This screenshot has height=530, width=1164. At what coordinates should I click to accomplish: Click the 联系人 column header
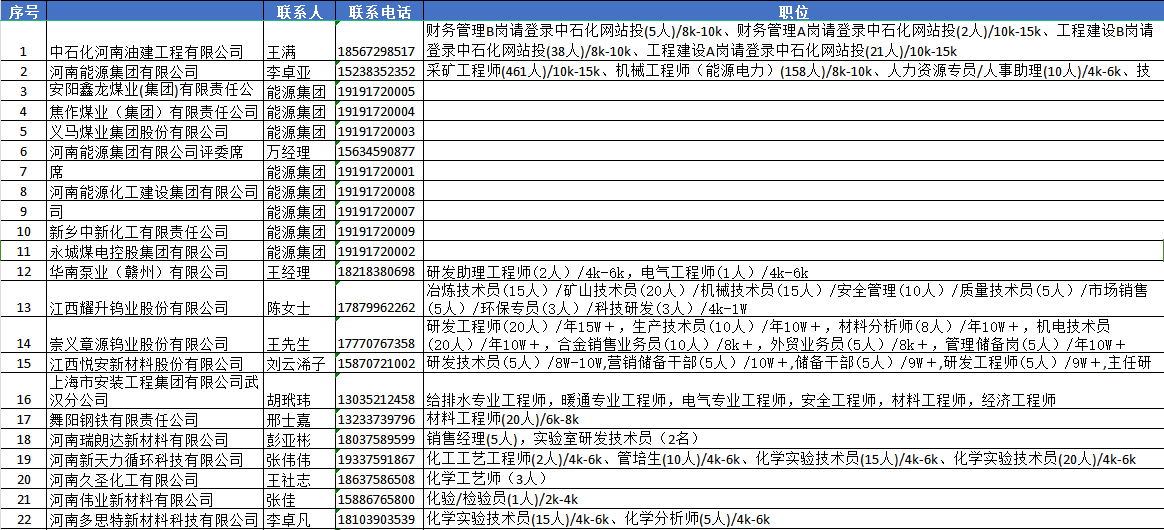(298, 11)
